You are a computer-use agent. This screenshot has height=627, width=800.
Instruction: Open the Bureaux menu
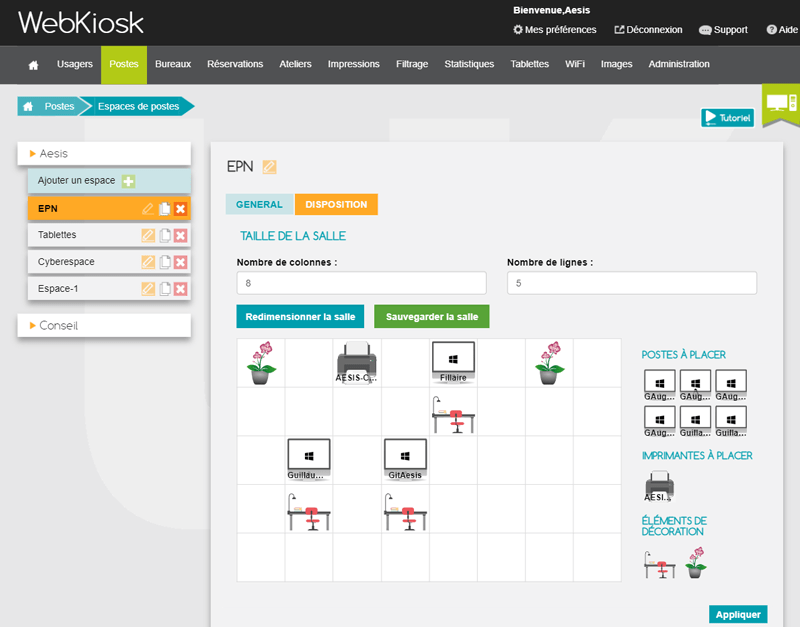[x=173, y=64]
